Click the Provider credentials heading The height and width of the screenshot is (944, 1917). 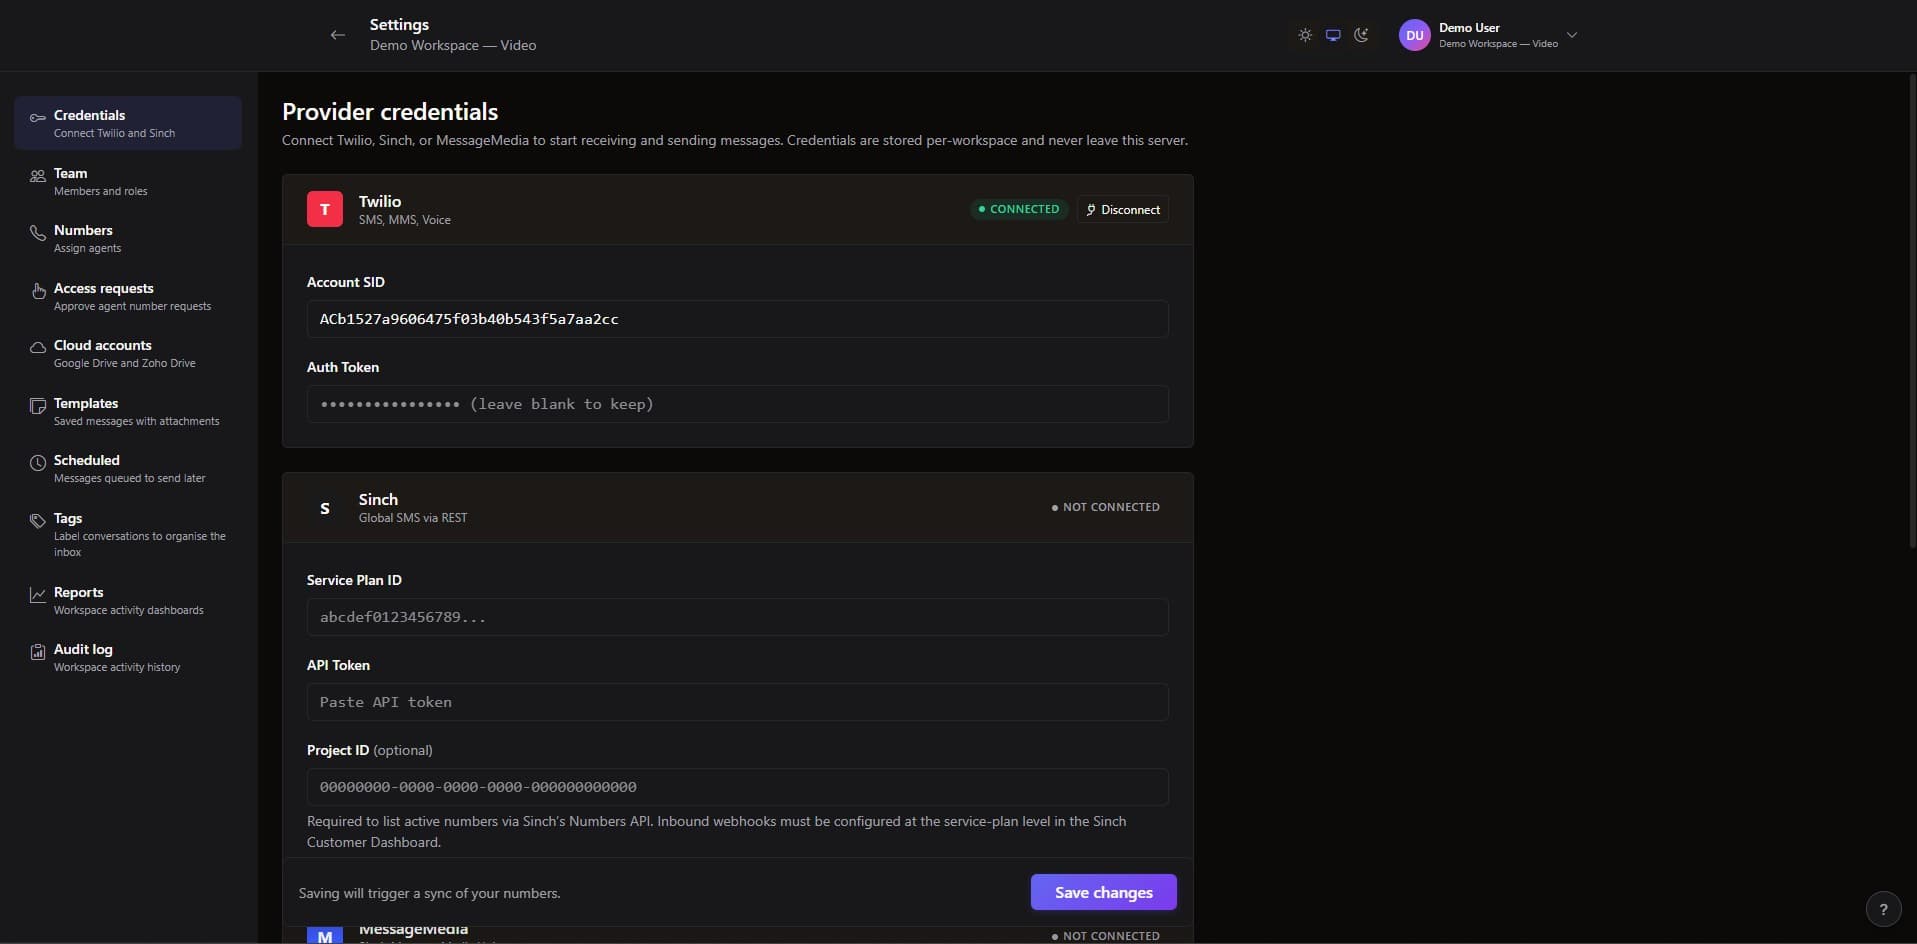coord(390,112)
